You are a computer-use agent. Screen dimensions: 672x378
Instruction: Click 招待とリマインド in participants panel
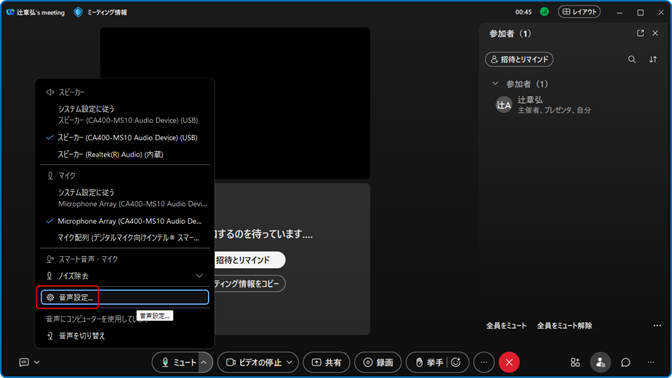click(x=519, y=60)
